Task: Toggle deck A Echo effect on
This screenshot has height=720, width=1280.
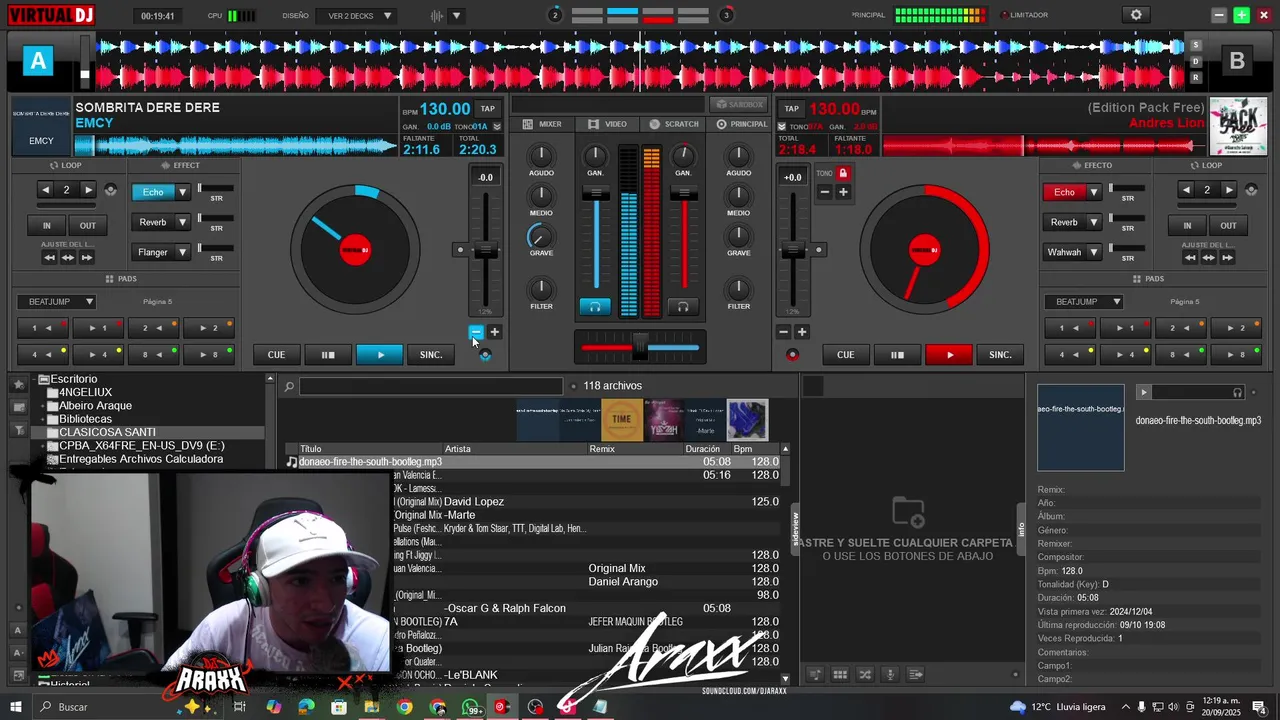Action: pyautogui.click(x=153, y=192)
